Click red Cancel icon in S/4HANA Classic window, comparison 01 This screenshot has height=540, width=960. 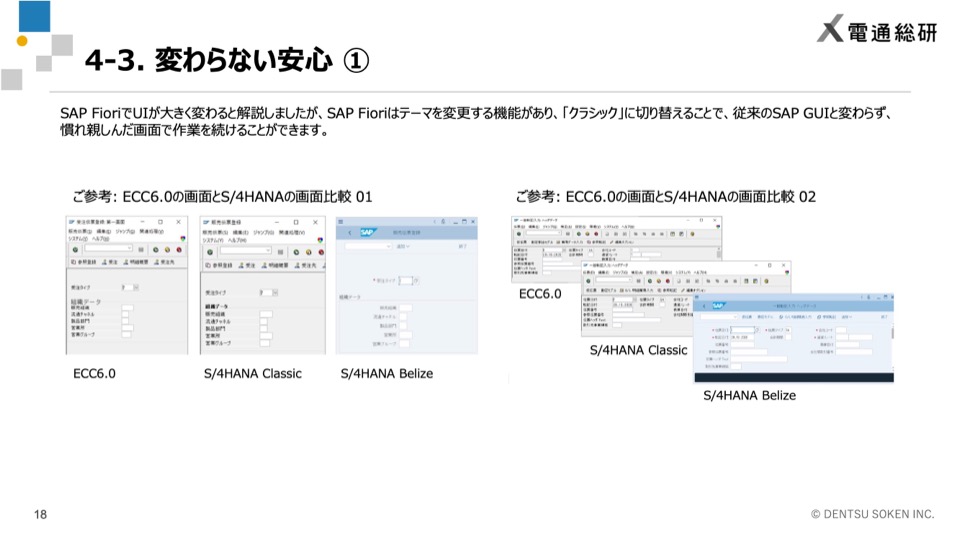tap(321, 252)
